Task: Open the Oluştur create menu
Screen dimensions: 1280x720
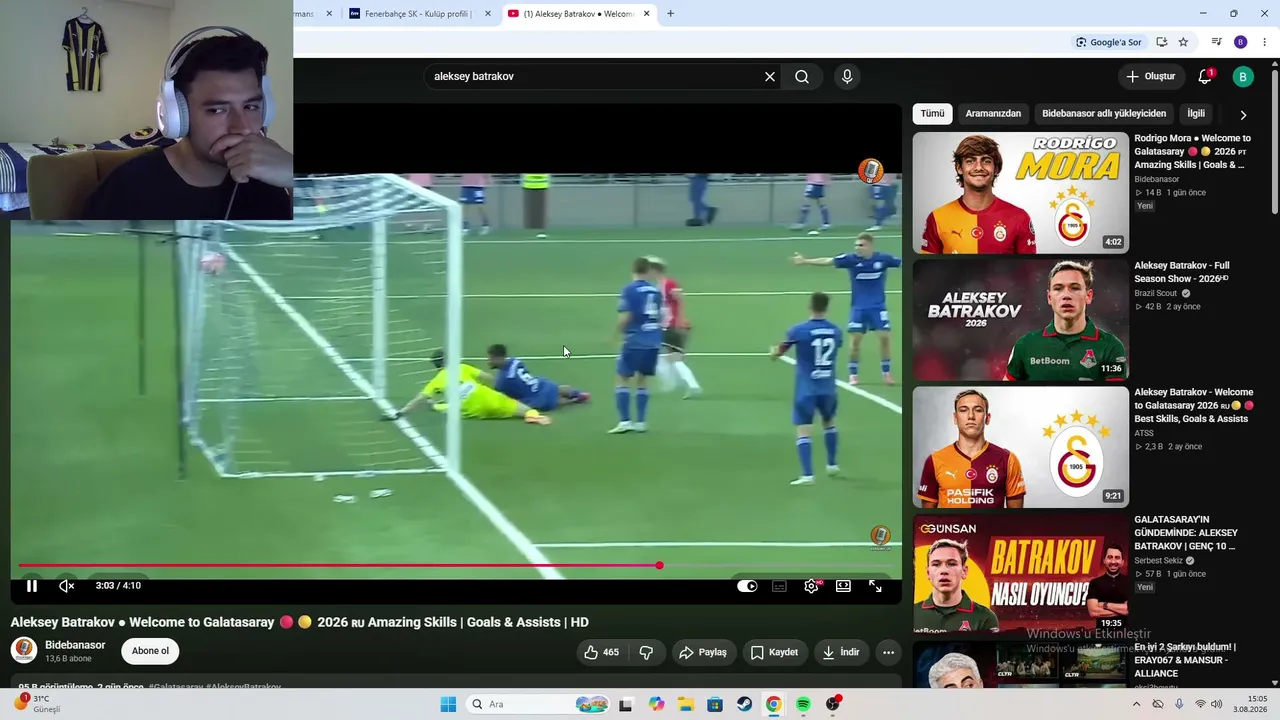Action: [1151, 77]
